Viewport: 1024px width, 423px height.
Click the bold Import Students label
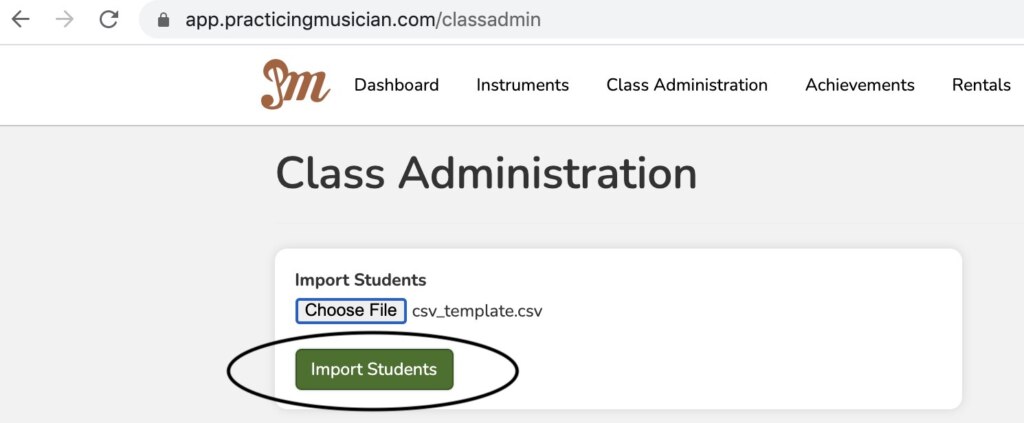(x=360, y=280)
